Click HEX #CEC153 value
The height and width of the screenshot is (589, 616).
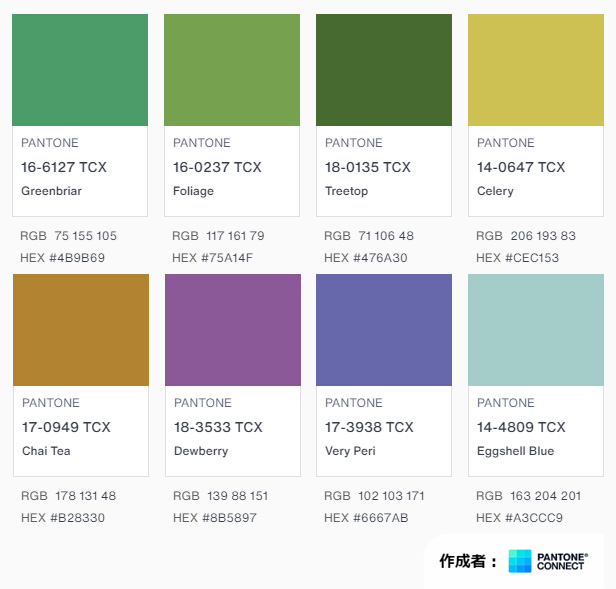tap(517, 258)
